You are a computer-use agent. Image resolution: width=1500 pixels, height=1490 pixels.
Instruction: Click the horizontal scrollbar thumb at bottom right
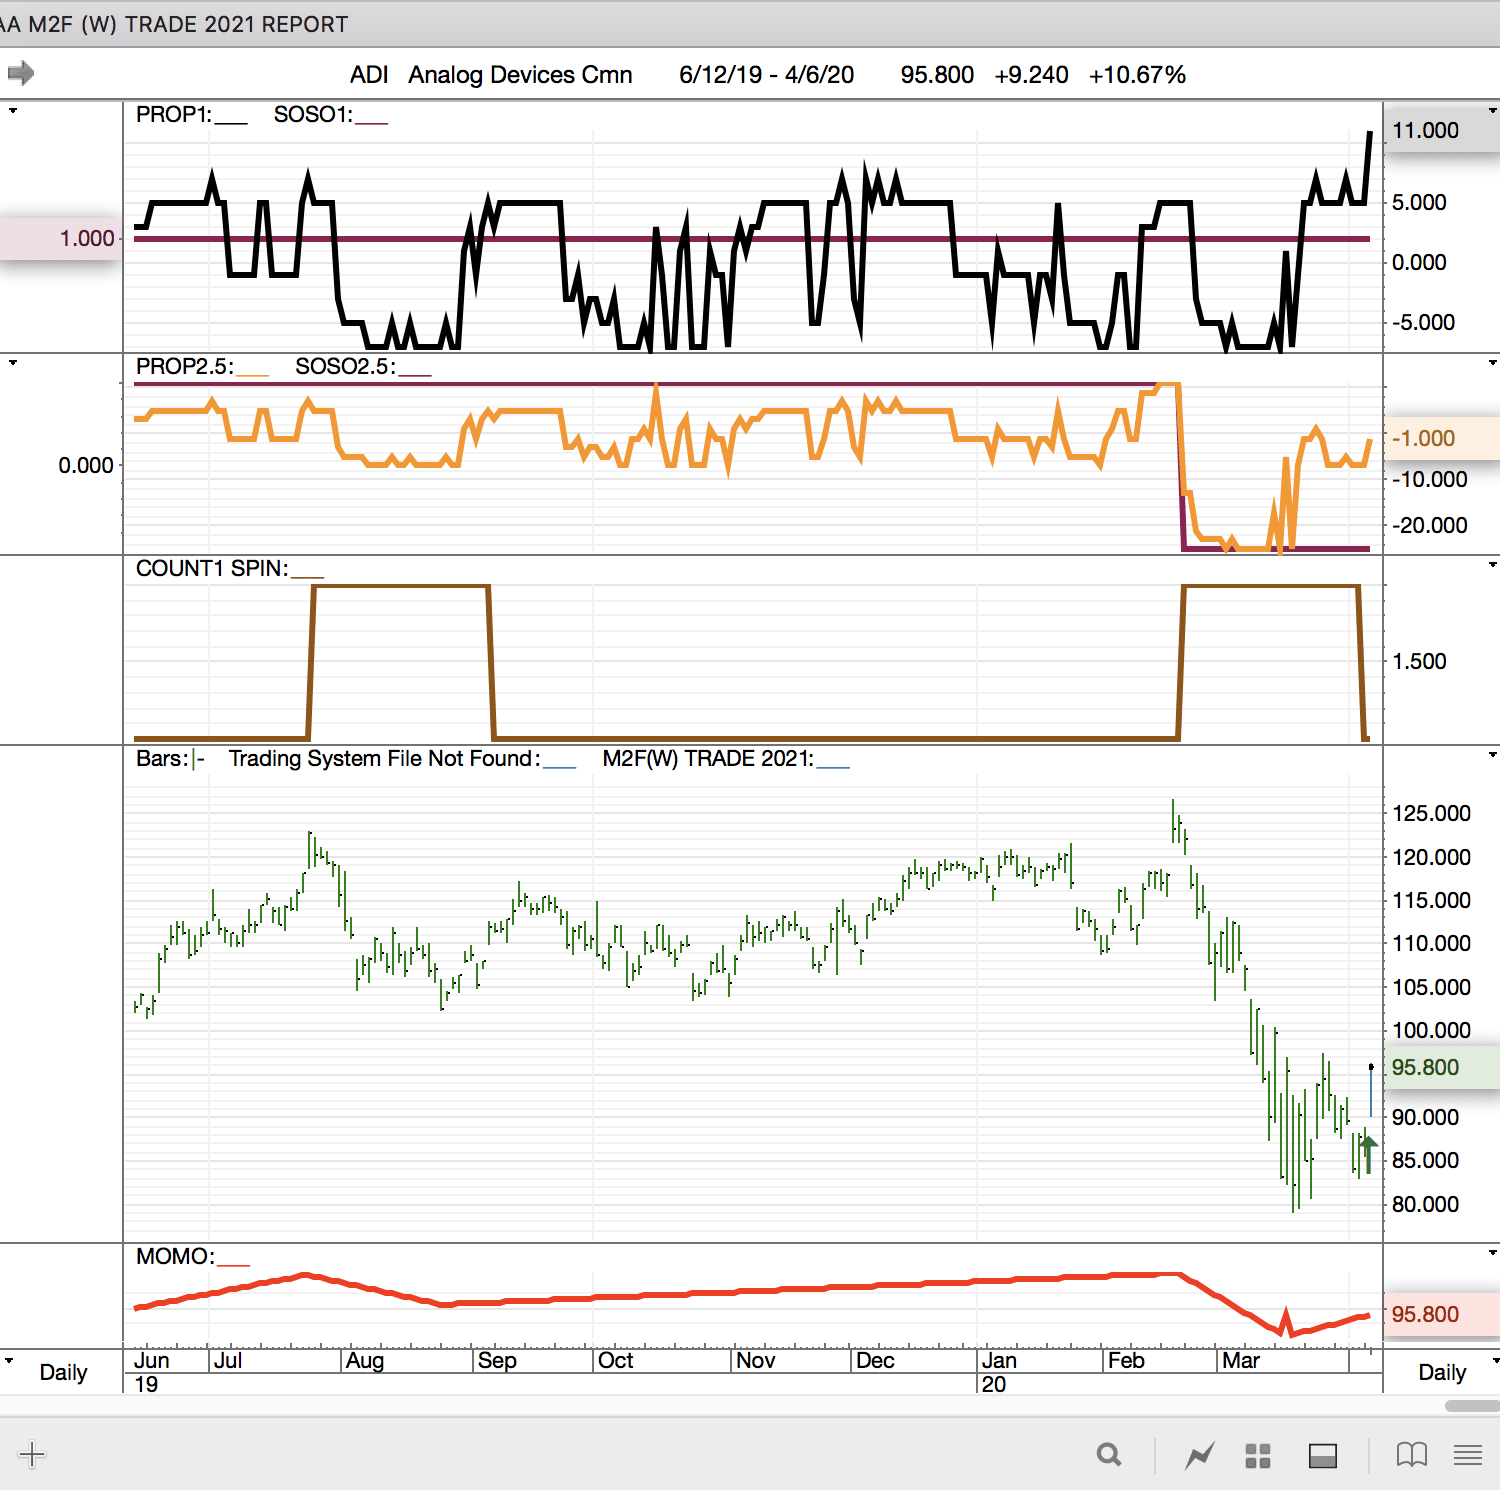[x=1472, y=1405]
